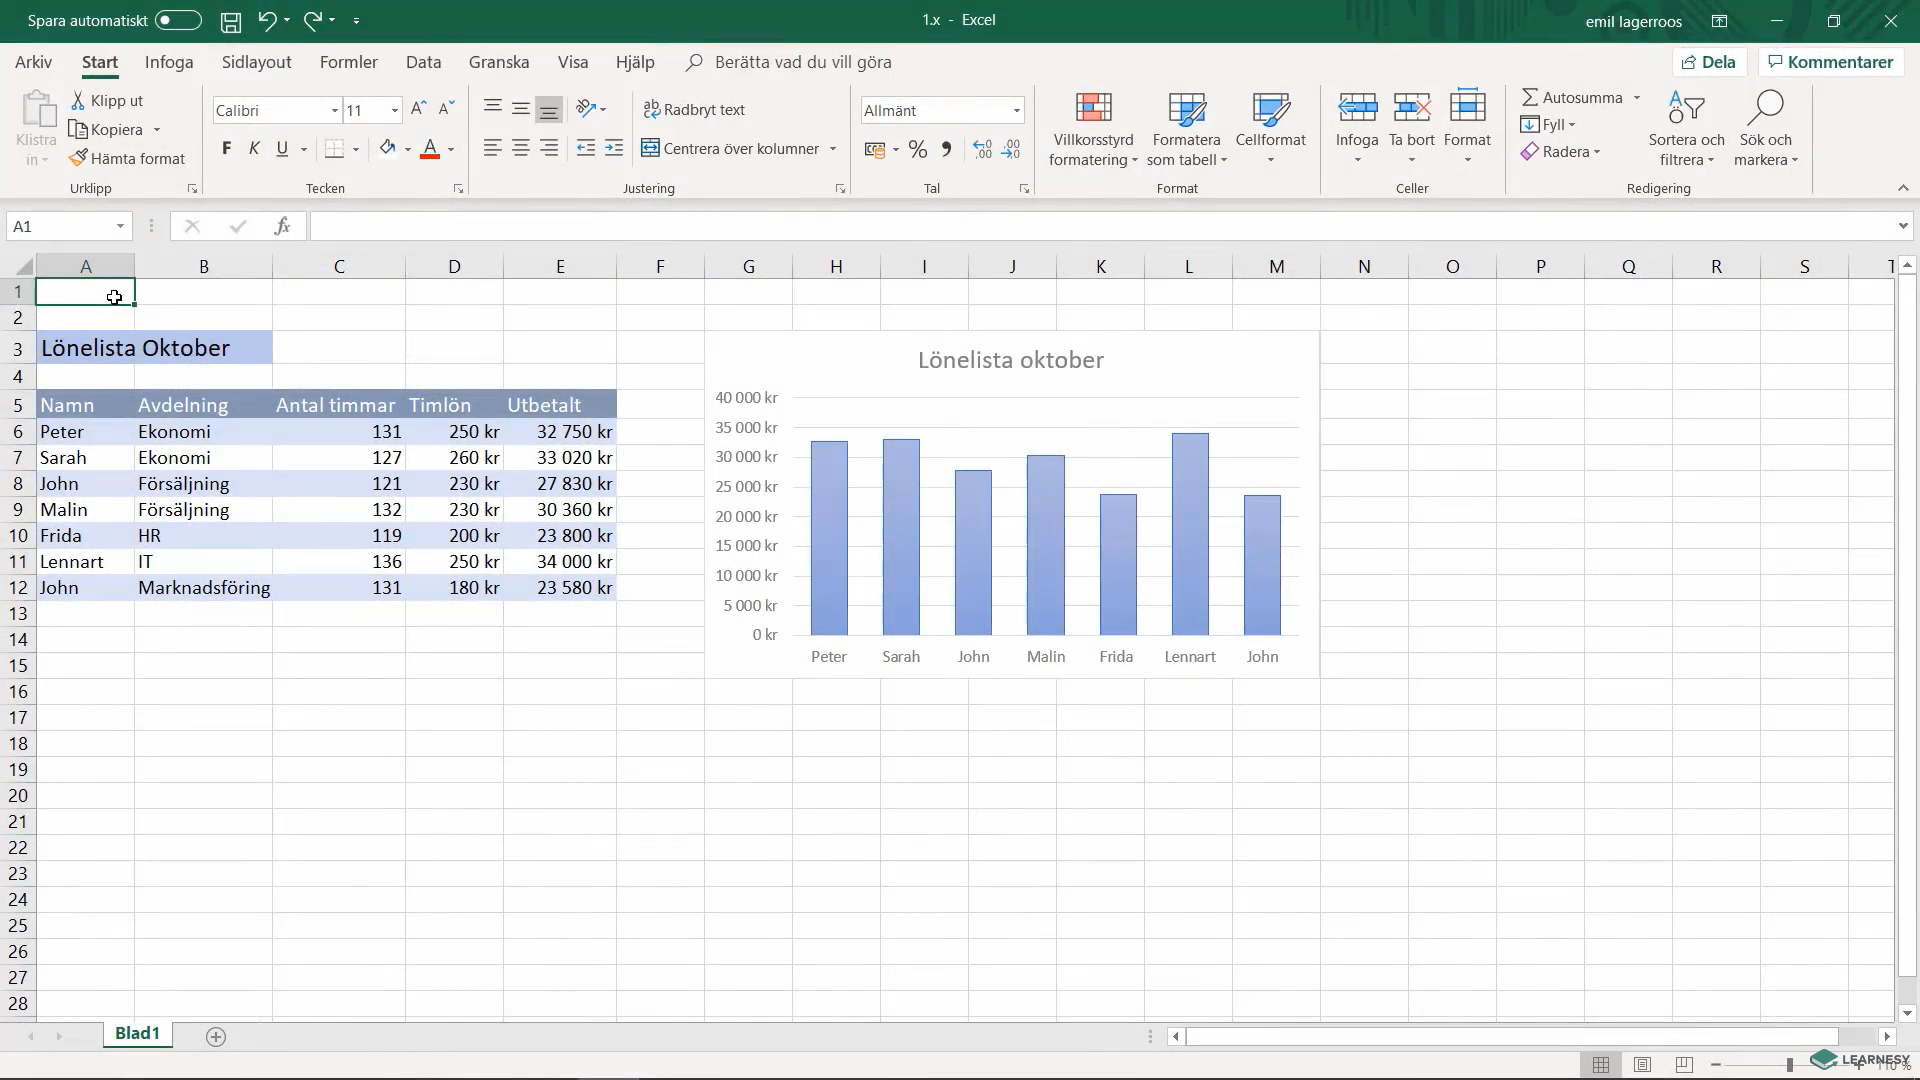1920x1080 pixels.
Task: Click Sök och markera magnifier icon
Action: pos(1766,107)
